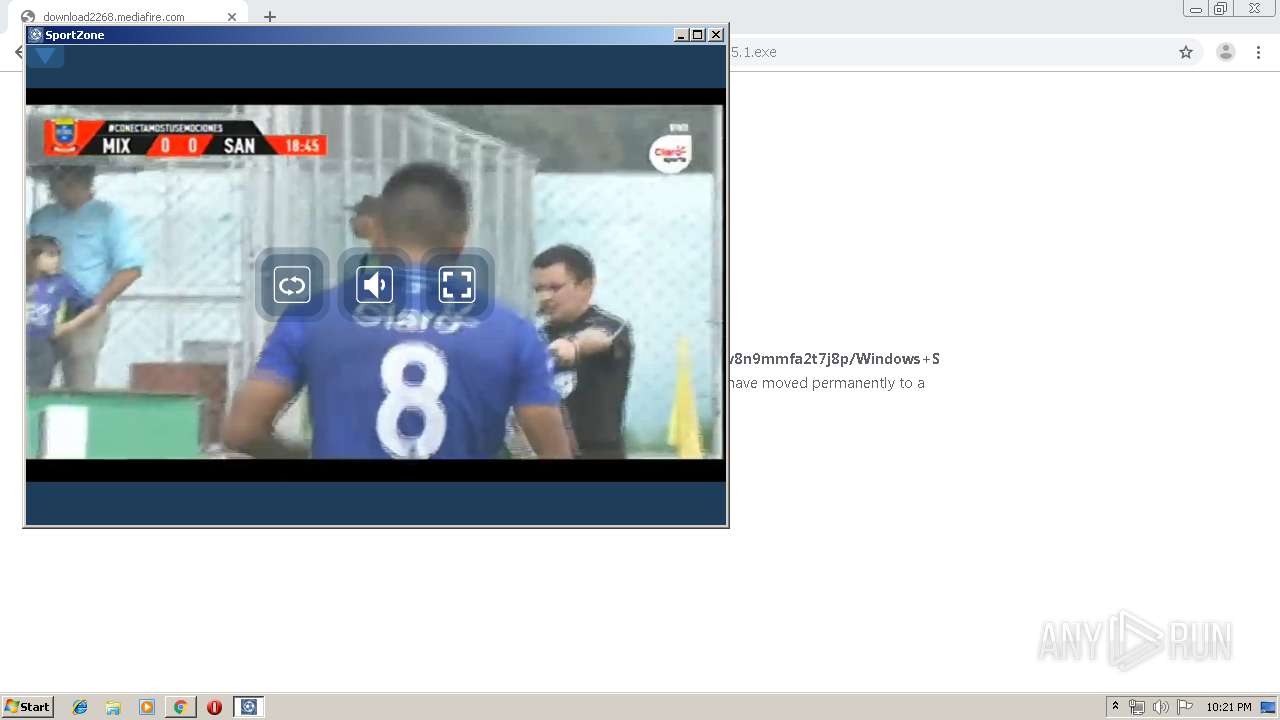
Task: Open the SportZone dropdown triangle menu
Action: 45,56
